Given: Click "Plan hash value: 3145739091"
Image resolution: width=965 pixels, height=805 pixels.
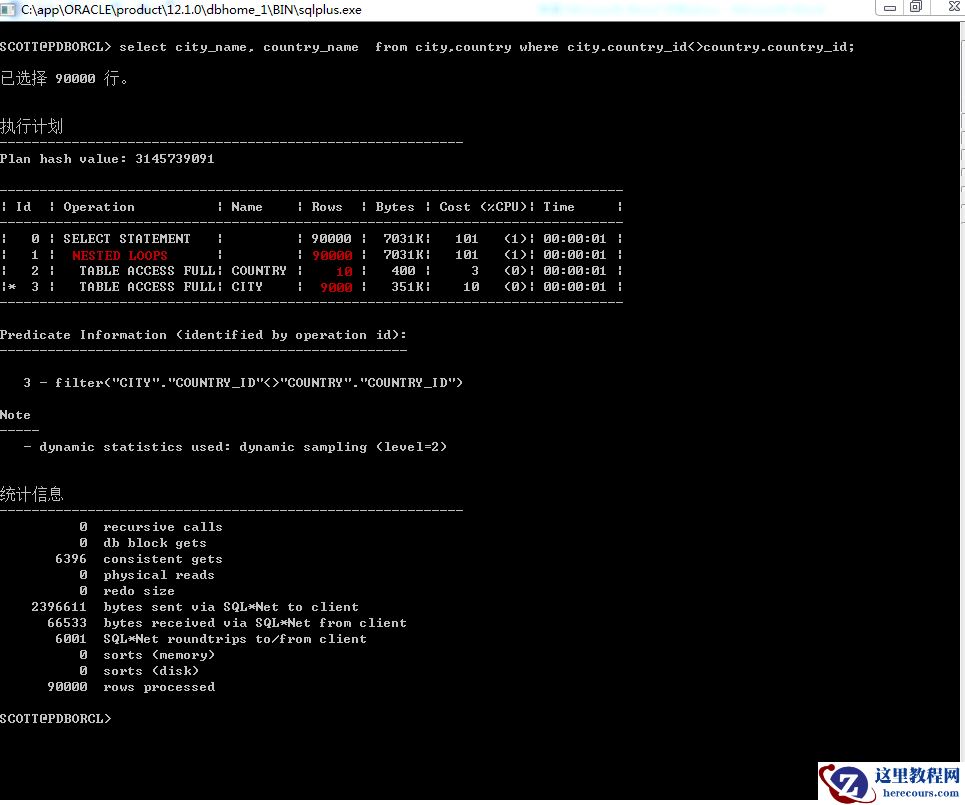Looking at the screenshot, I should tap(107, 159).
